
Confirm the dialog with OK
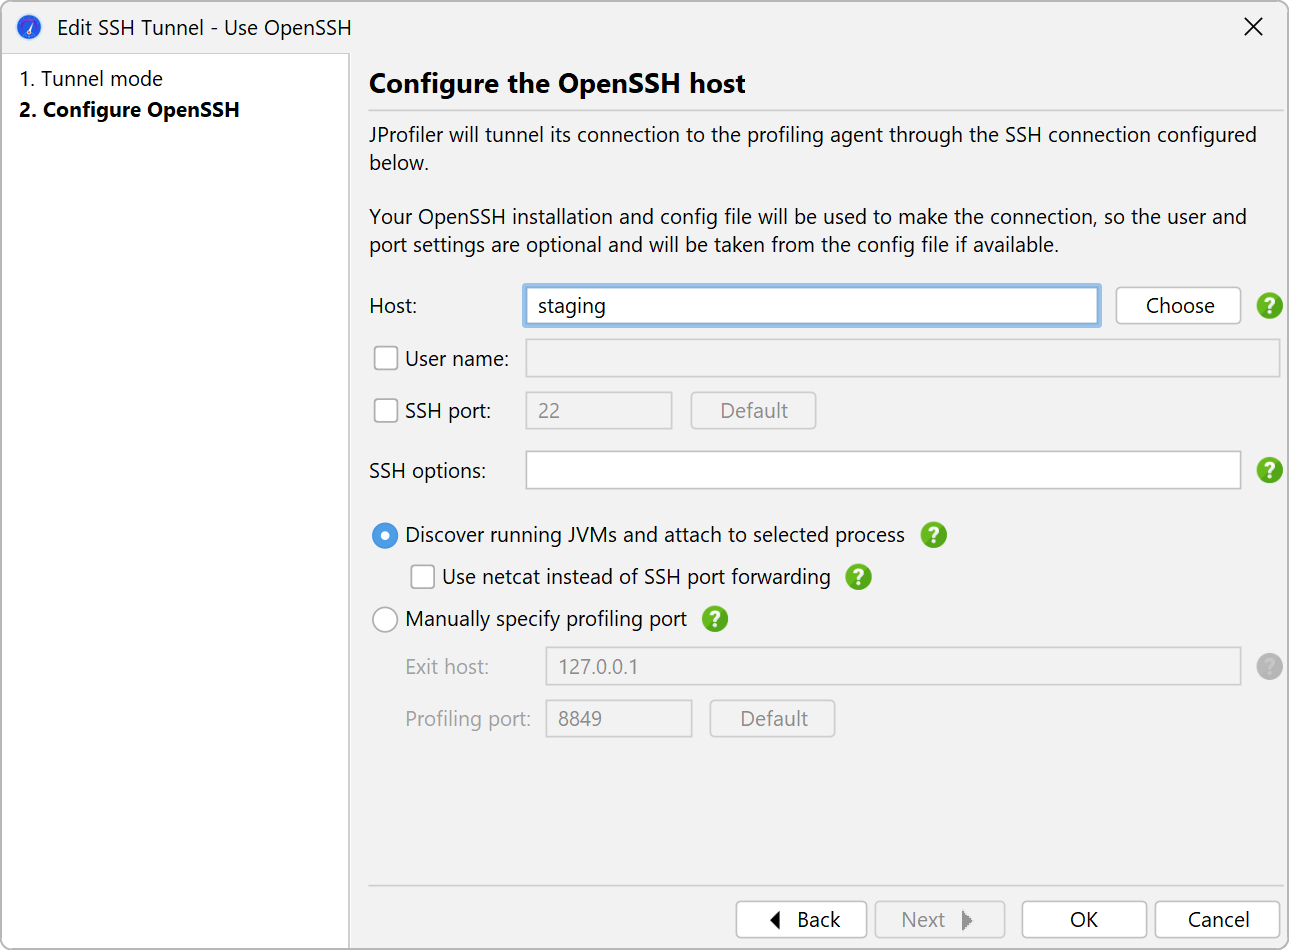pyautogui.click(x=1083, y=920)
